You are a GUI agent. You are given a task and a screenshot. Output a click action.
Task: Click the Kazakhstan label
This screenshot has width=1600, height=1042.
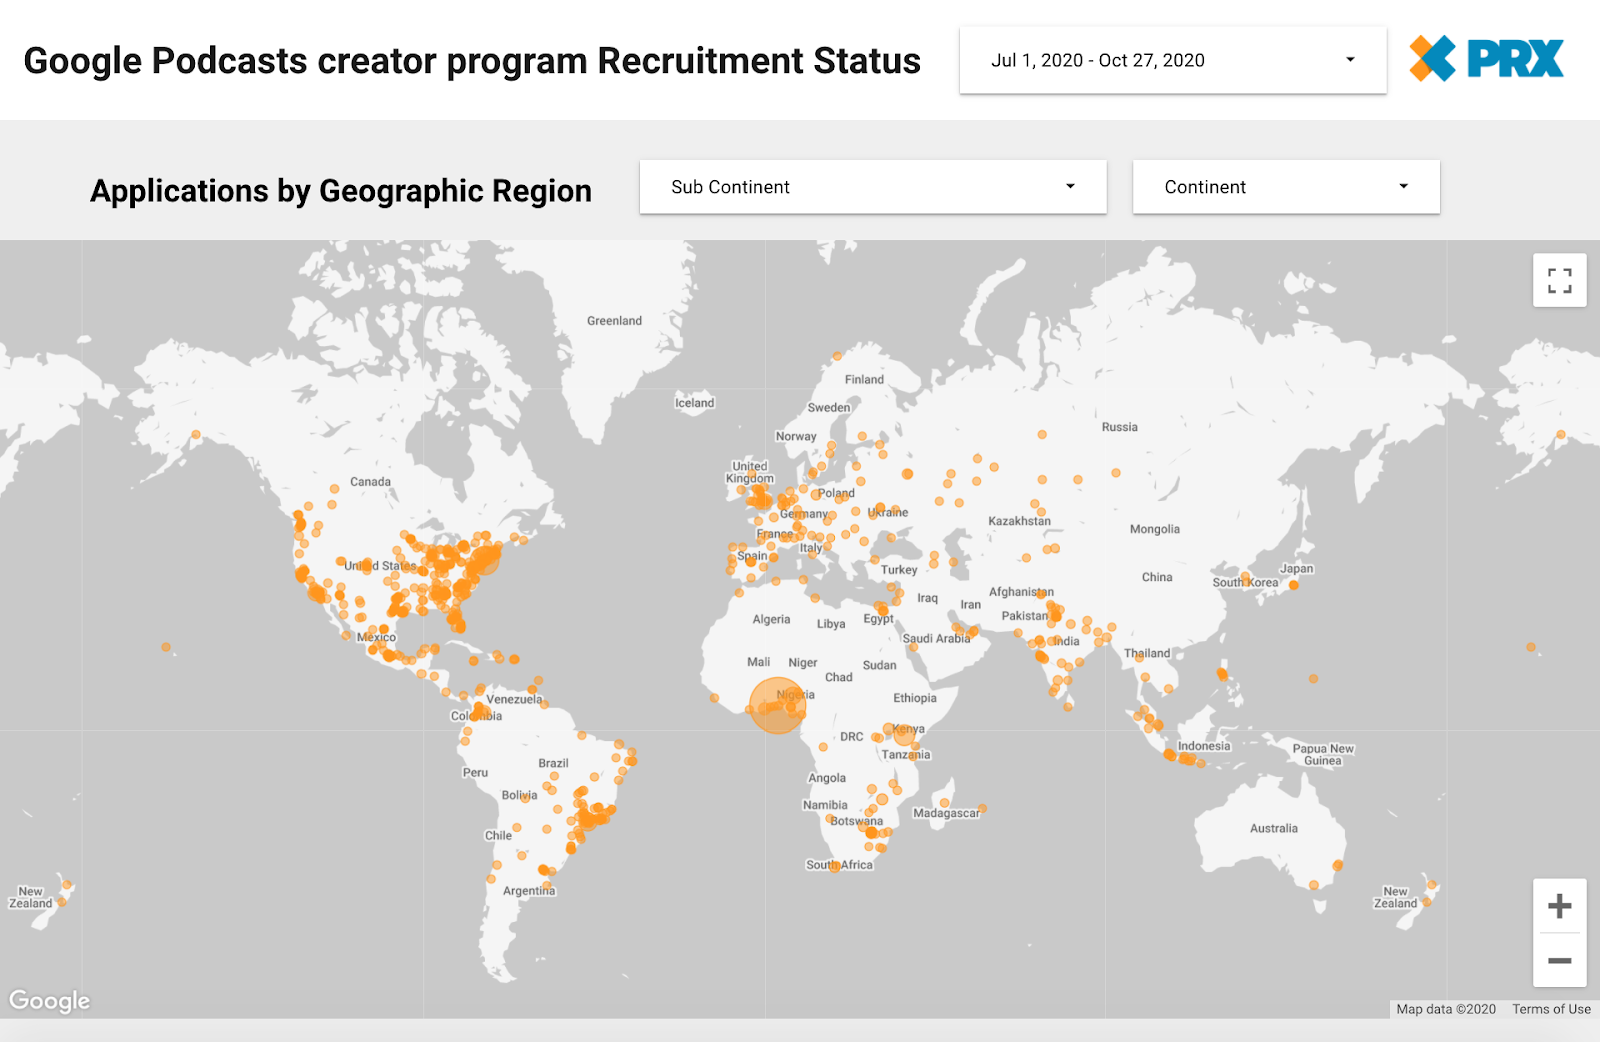1019,521
